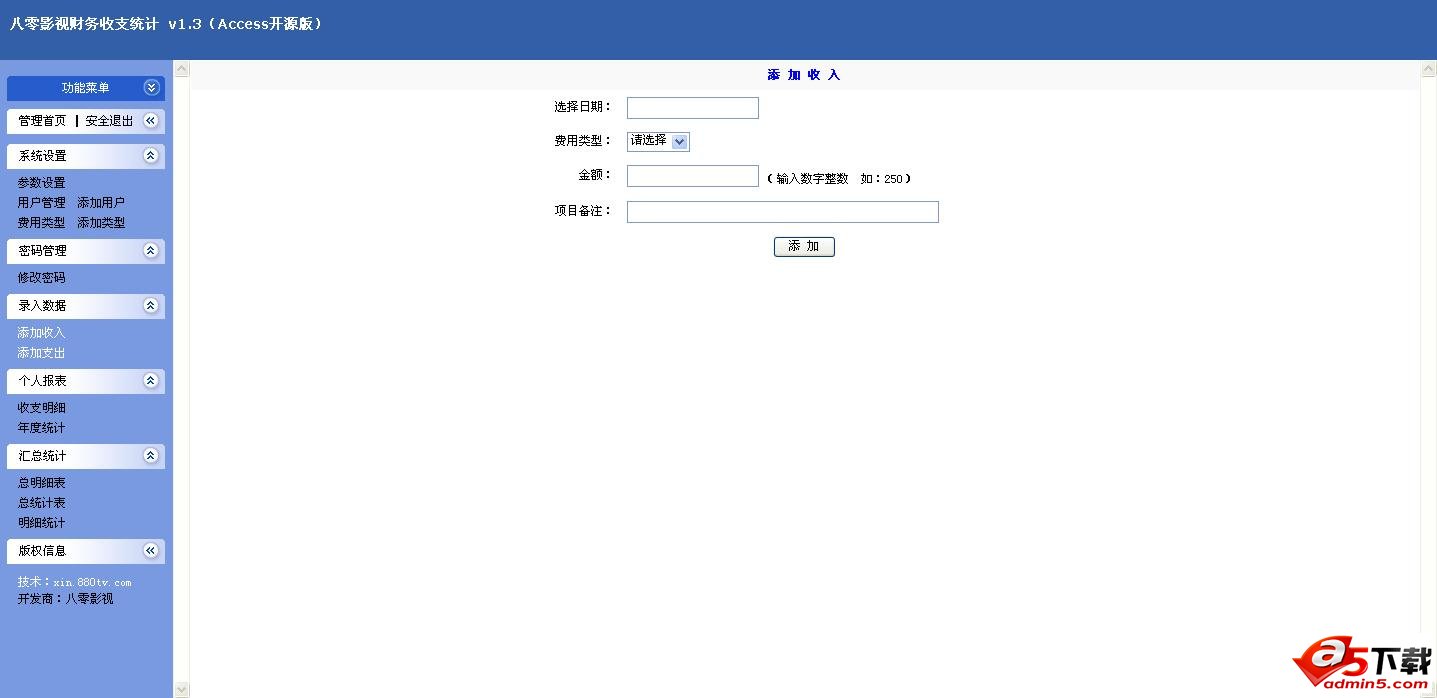Open 添加用户 page
The image size is (1437, 698).
[x=101, y=203]
